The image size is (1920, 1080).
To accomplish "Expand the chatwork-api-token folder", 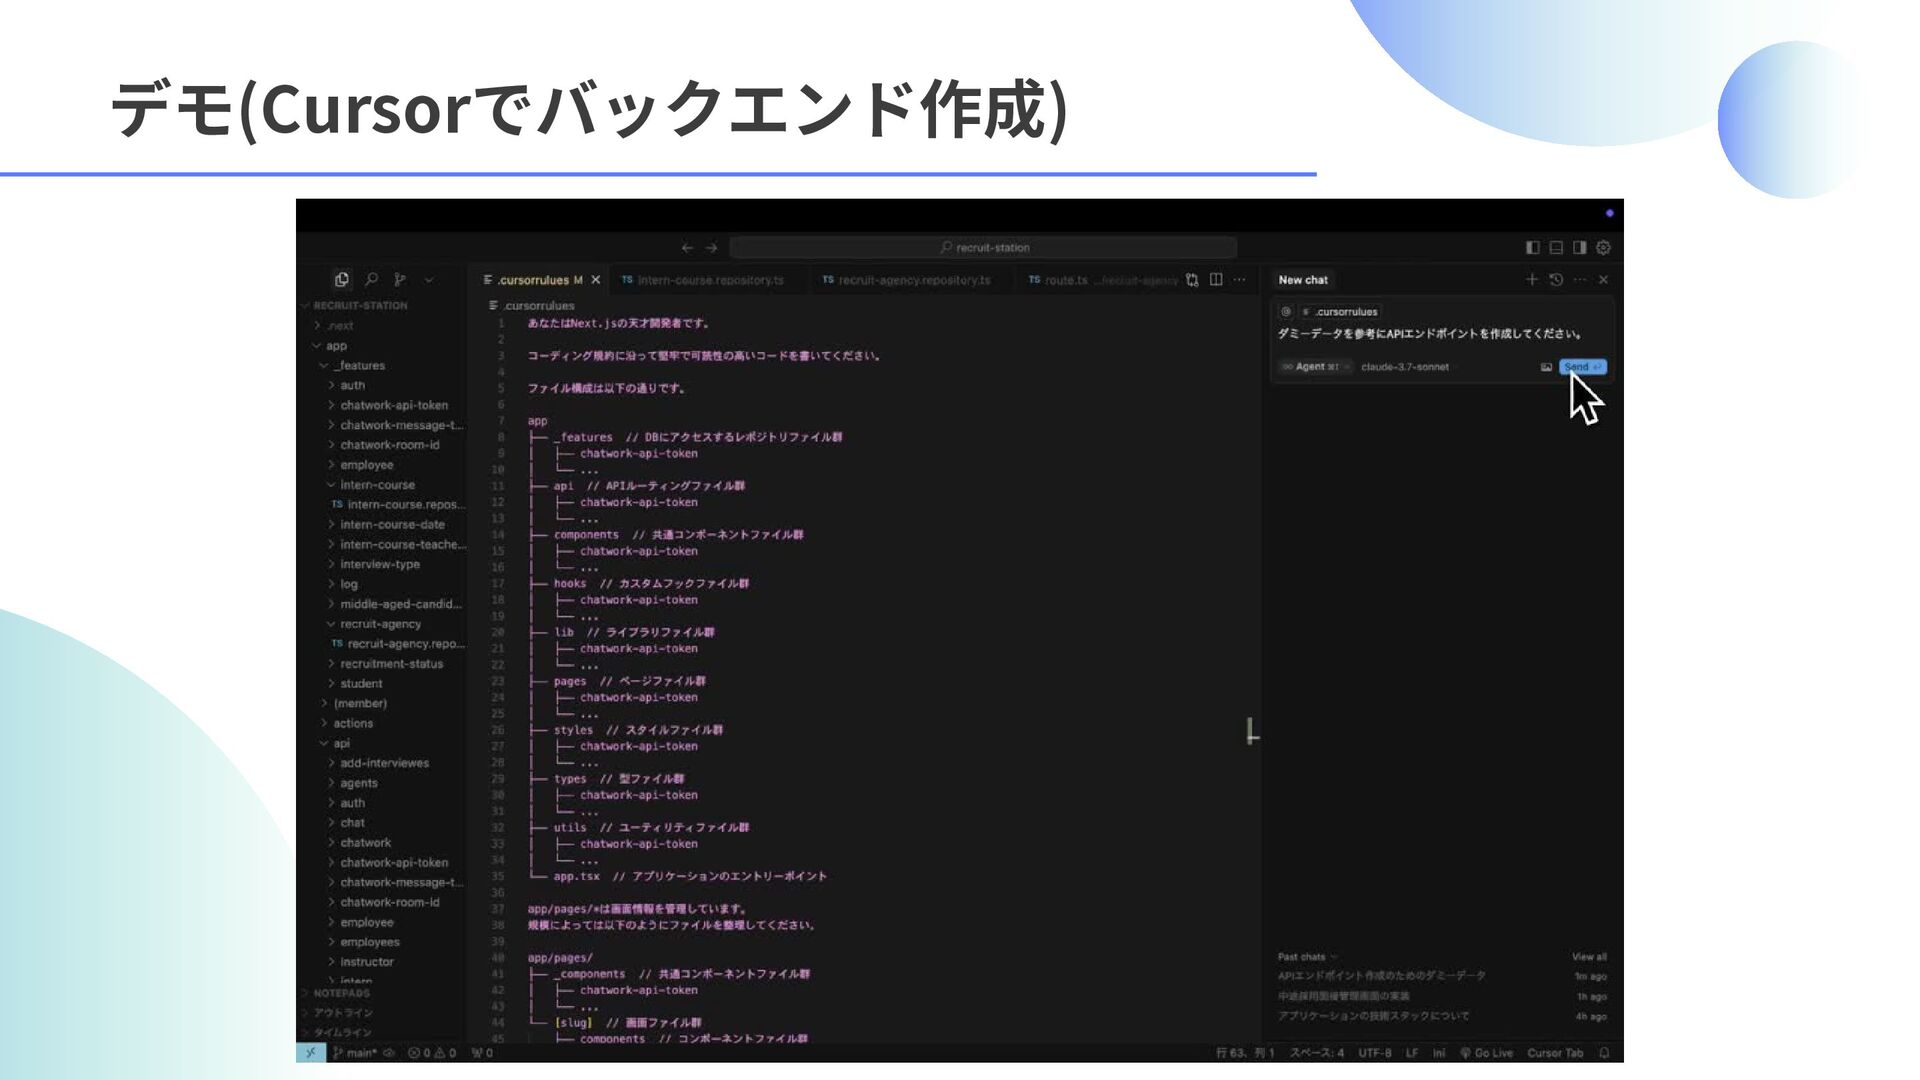I will tap(393, 405).
